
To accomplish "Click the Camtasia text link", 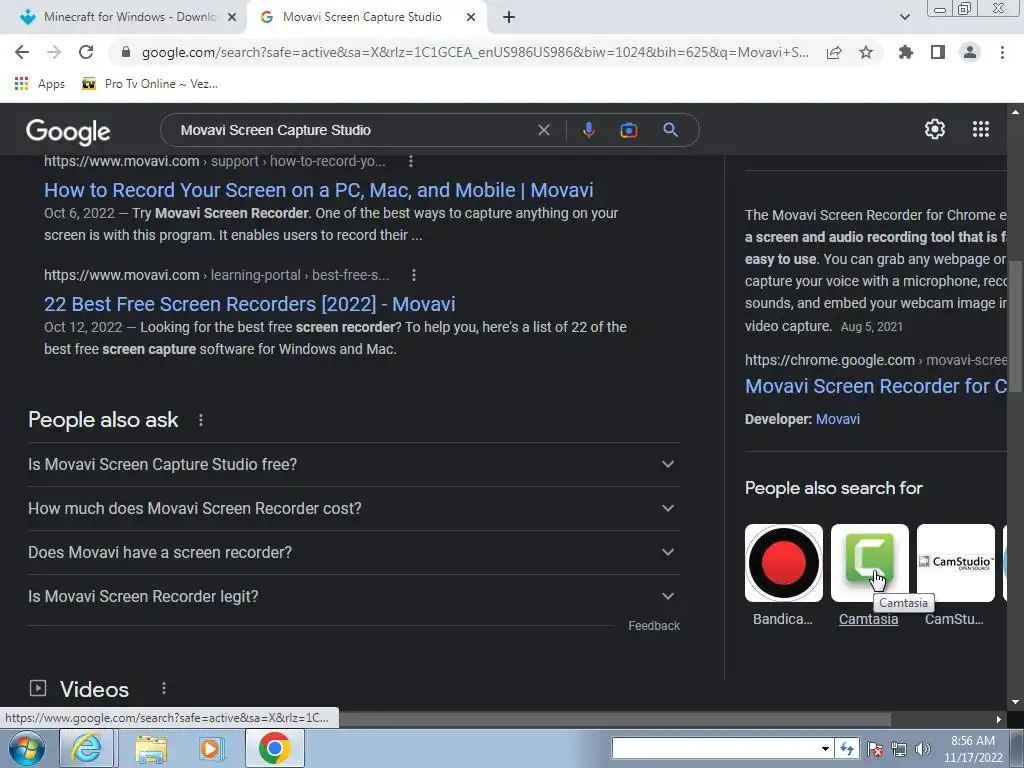I will pyautogui.click(x=869, y=619).
